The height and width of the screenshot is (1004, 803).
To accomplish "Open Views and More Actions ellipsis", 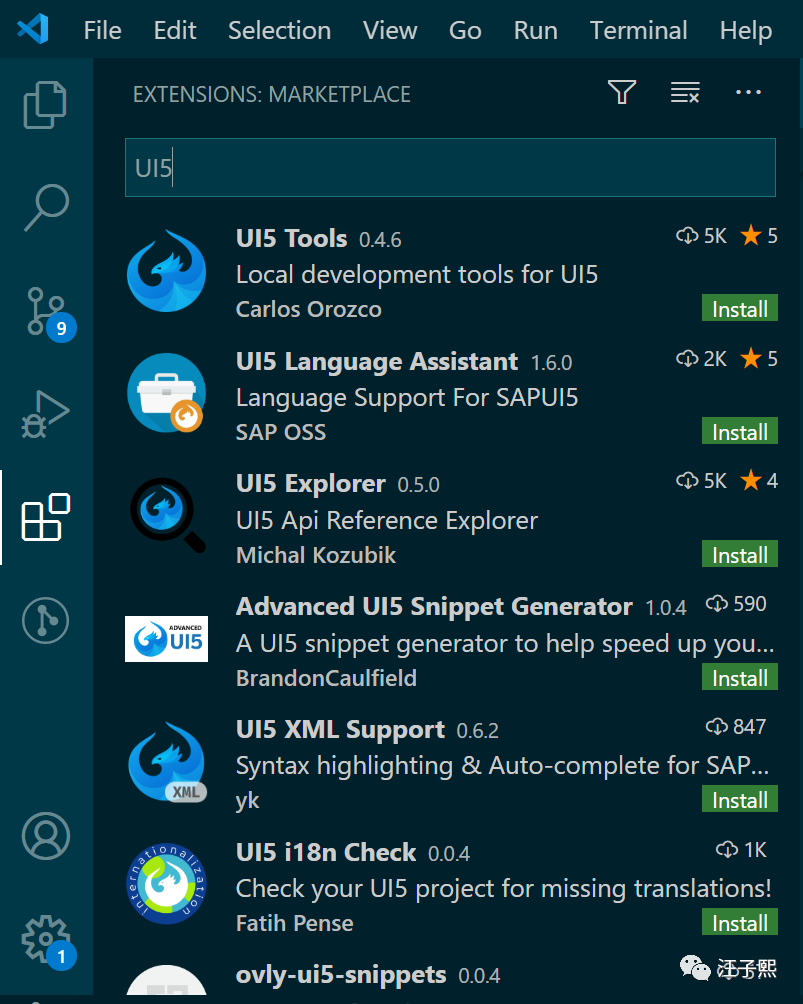I will 748,93.
